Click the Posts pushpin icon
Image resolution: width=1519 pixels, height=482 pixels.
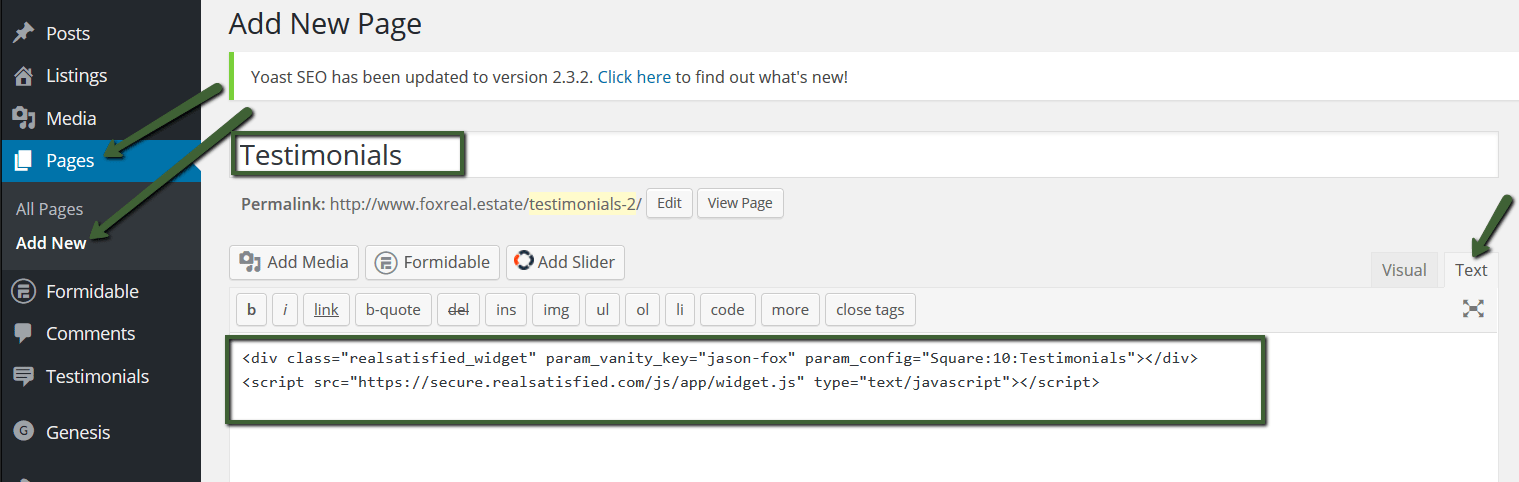(x=23, y=33)
